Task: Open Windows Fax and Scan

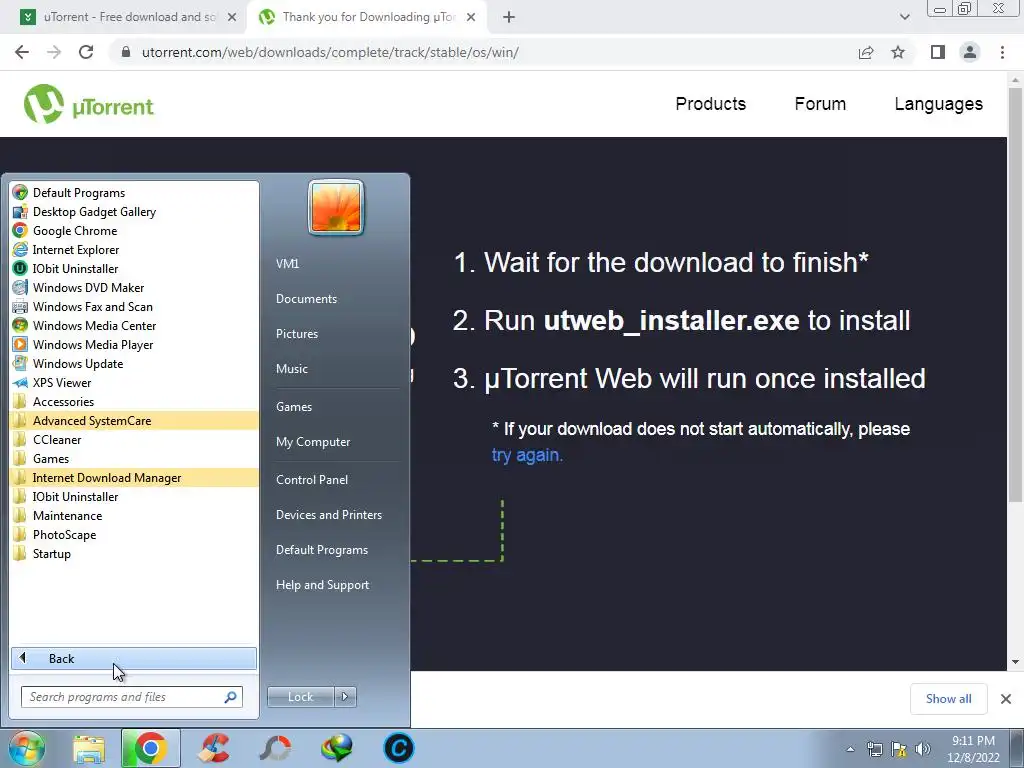Action: click(x=134, y=306)
